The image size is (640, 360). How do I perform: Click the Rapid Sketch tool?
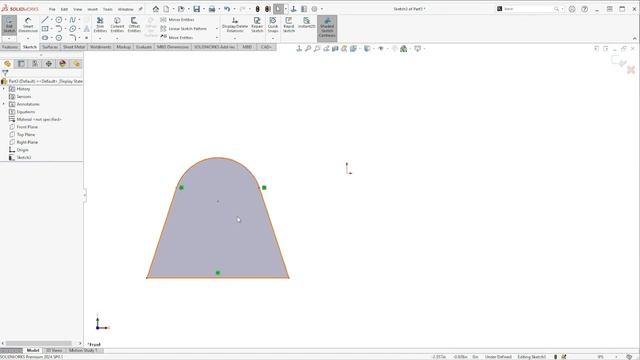tap(289, 24)
